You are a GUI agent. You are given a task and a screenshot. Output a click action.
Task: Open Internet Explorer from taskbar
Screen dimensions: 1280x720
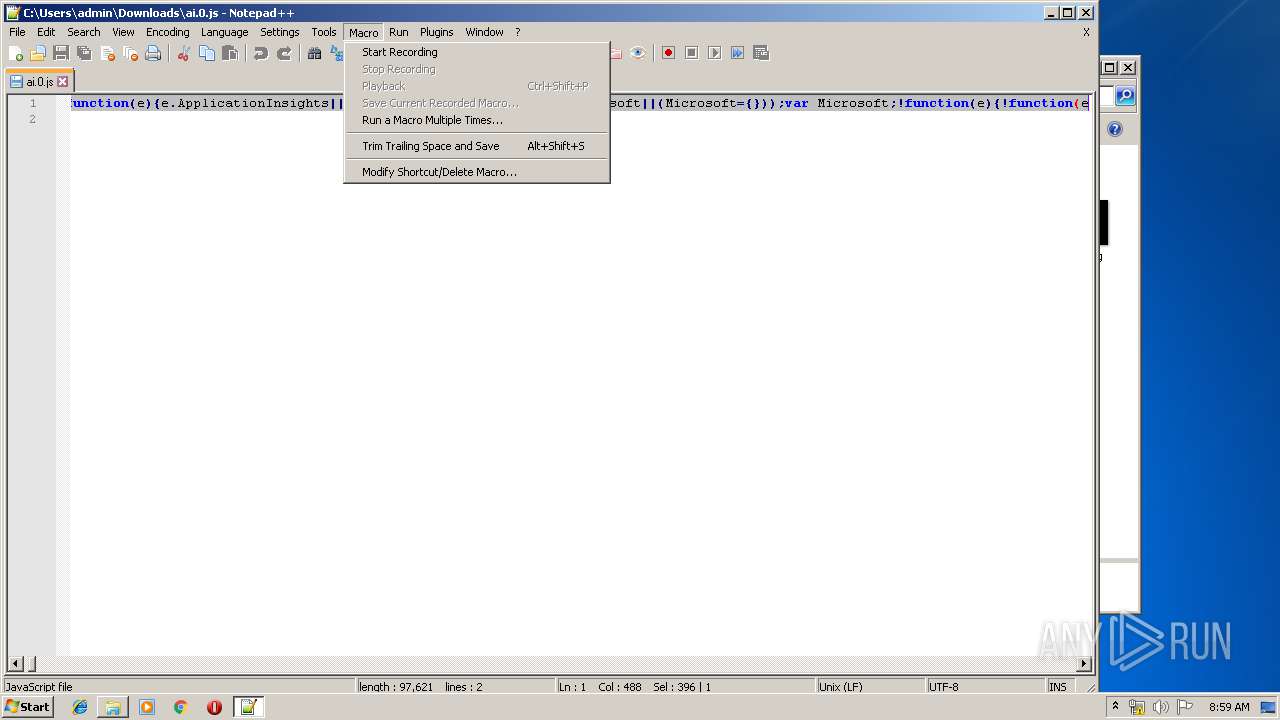tap(80, 707)
